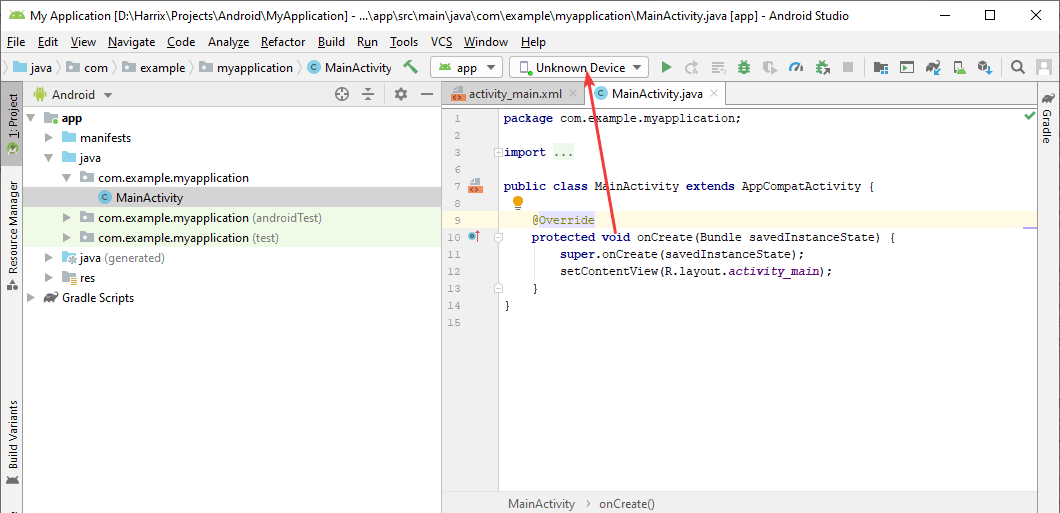The height and width of the screenshot is (513, 1060).
Task: Switch to the activity_main.xml tab
Action: [515, 94]
